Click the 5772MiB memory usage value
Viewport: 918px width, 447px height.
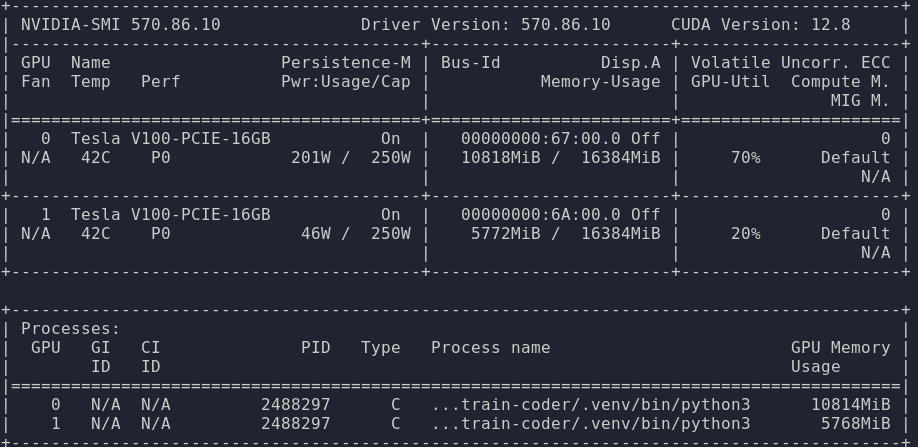(x=506, y=234)
